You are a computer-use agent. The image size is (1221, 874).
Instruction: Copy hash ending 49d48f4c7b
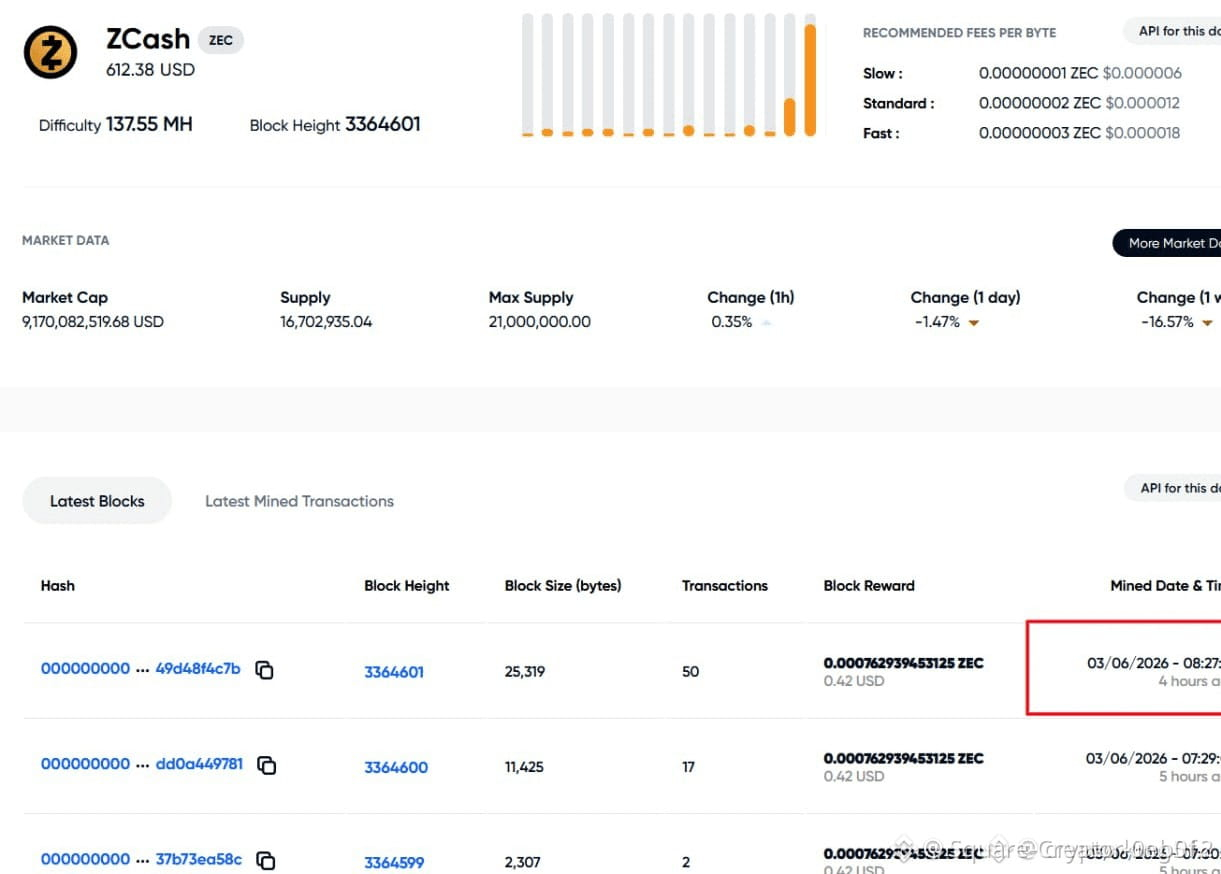pos(264,670)
